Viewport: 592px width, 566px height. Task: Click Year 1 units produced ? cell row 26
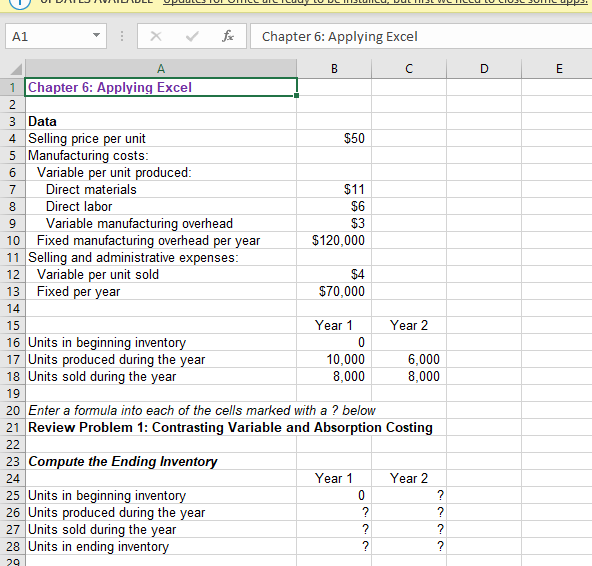(x=334, y=512)
